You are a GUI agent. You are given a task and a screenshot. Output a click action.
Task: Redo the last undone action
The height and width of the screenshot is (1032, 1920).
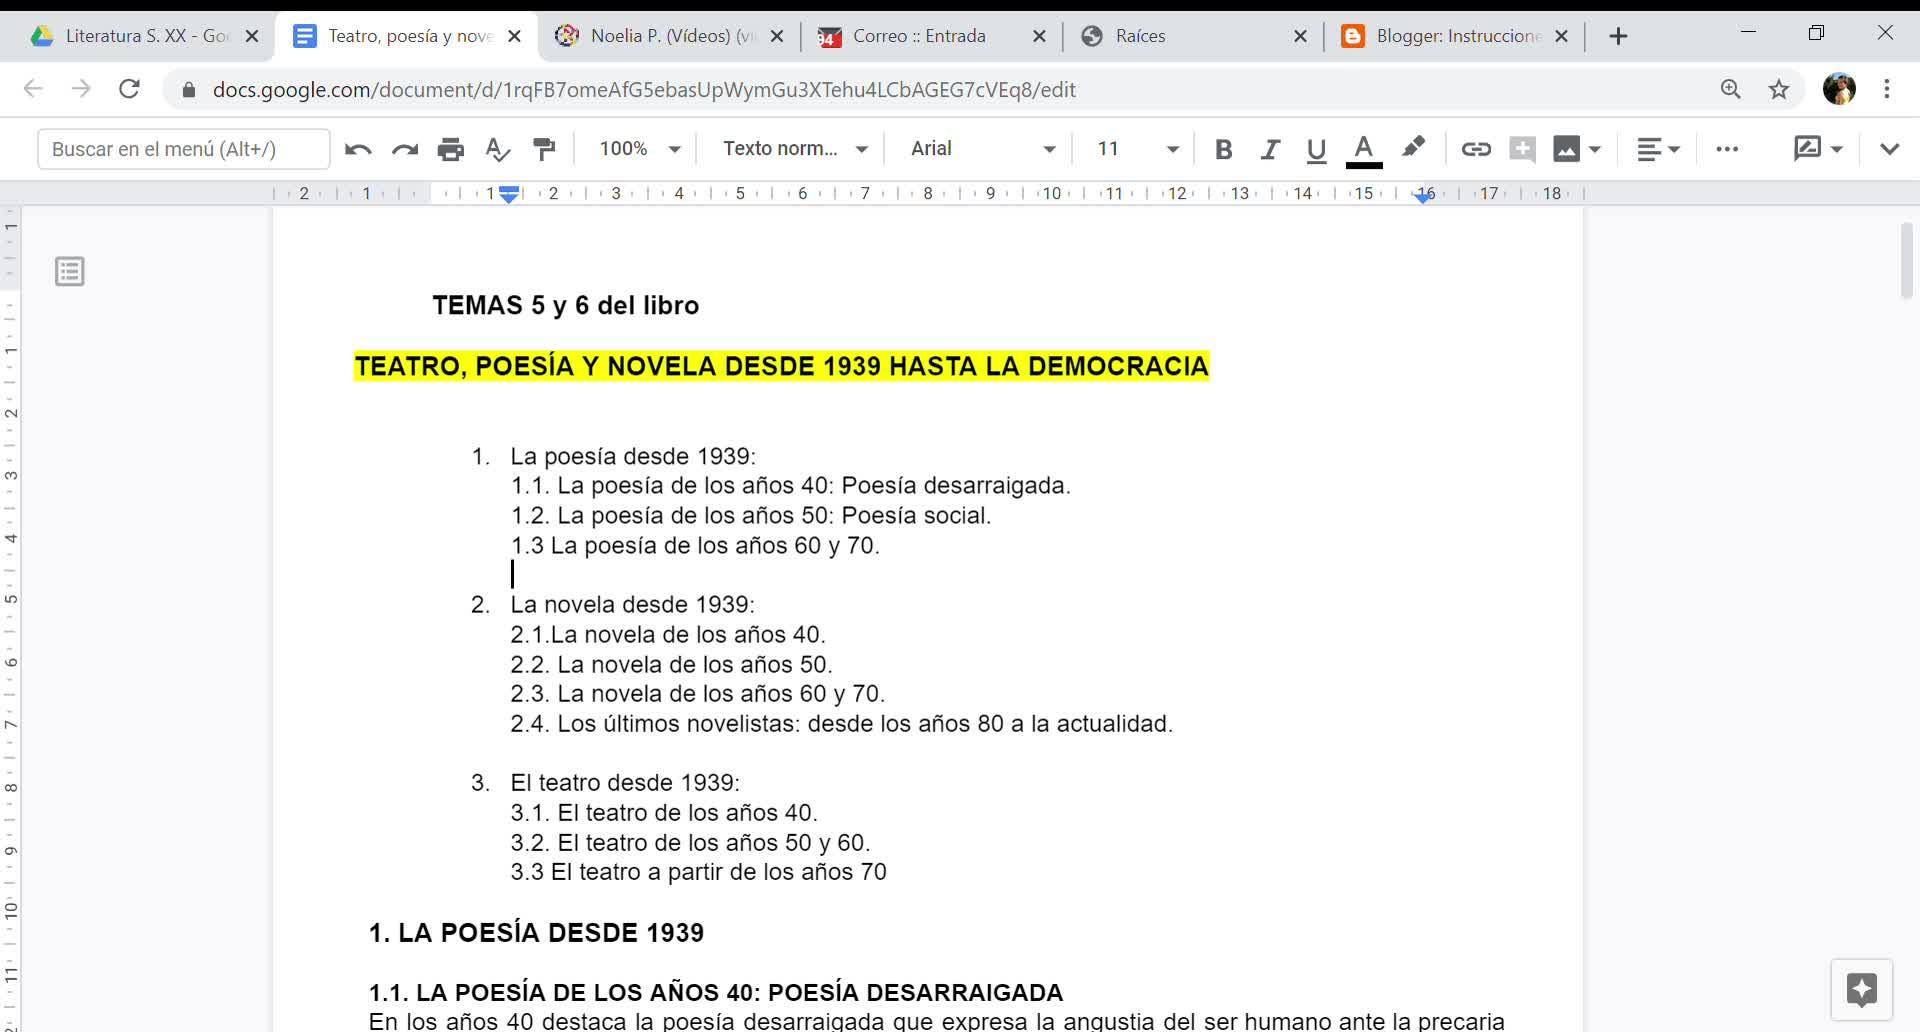(404, 149)
